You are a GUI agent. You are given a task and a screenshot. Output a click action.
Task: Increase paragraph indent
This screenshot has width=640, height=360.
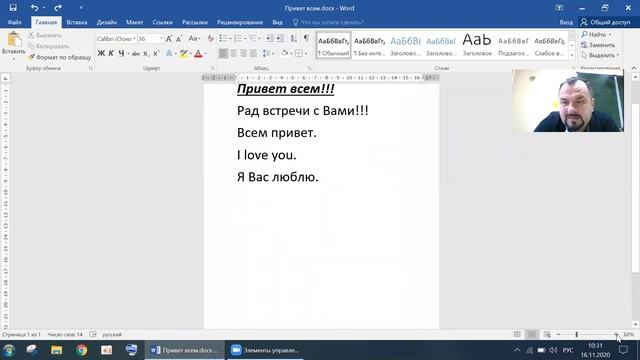[280, 38]
